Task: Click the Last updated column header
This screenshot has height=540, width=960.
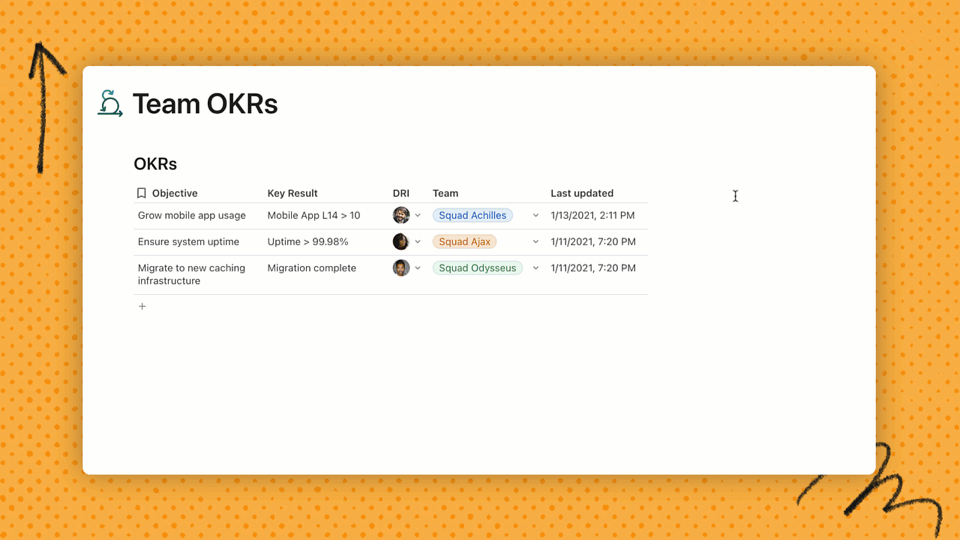Action: pos(582,193)
